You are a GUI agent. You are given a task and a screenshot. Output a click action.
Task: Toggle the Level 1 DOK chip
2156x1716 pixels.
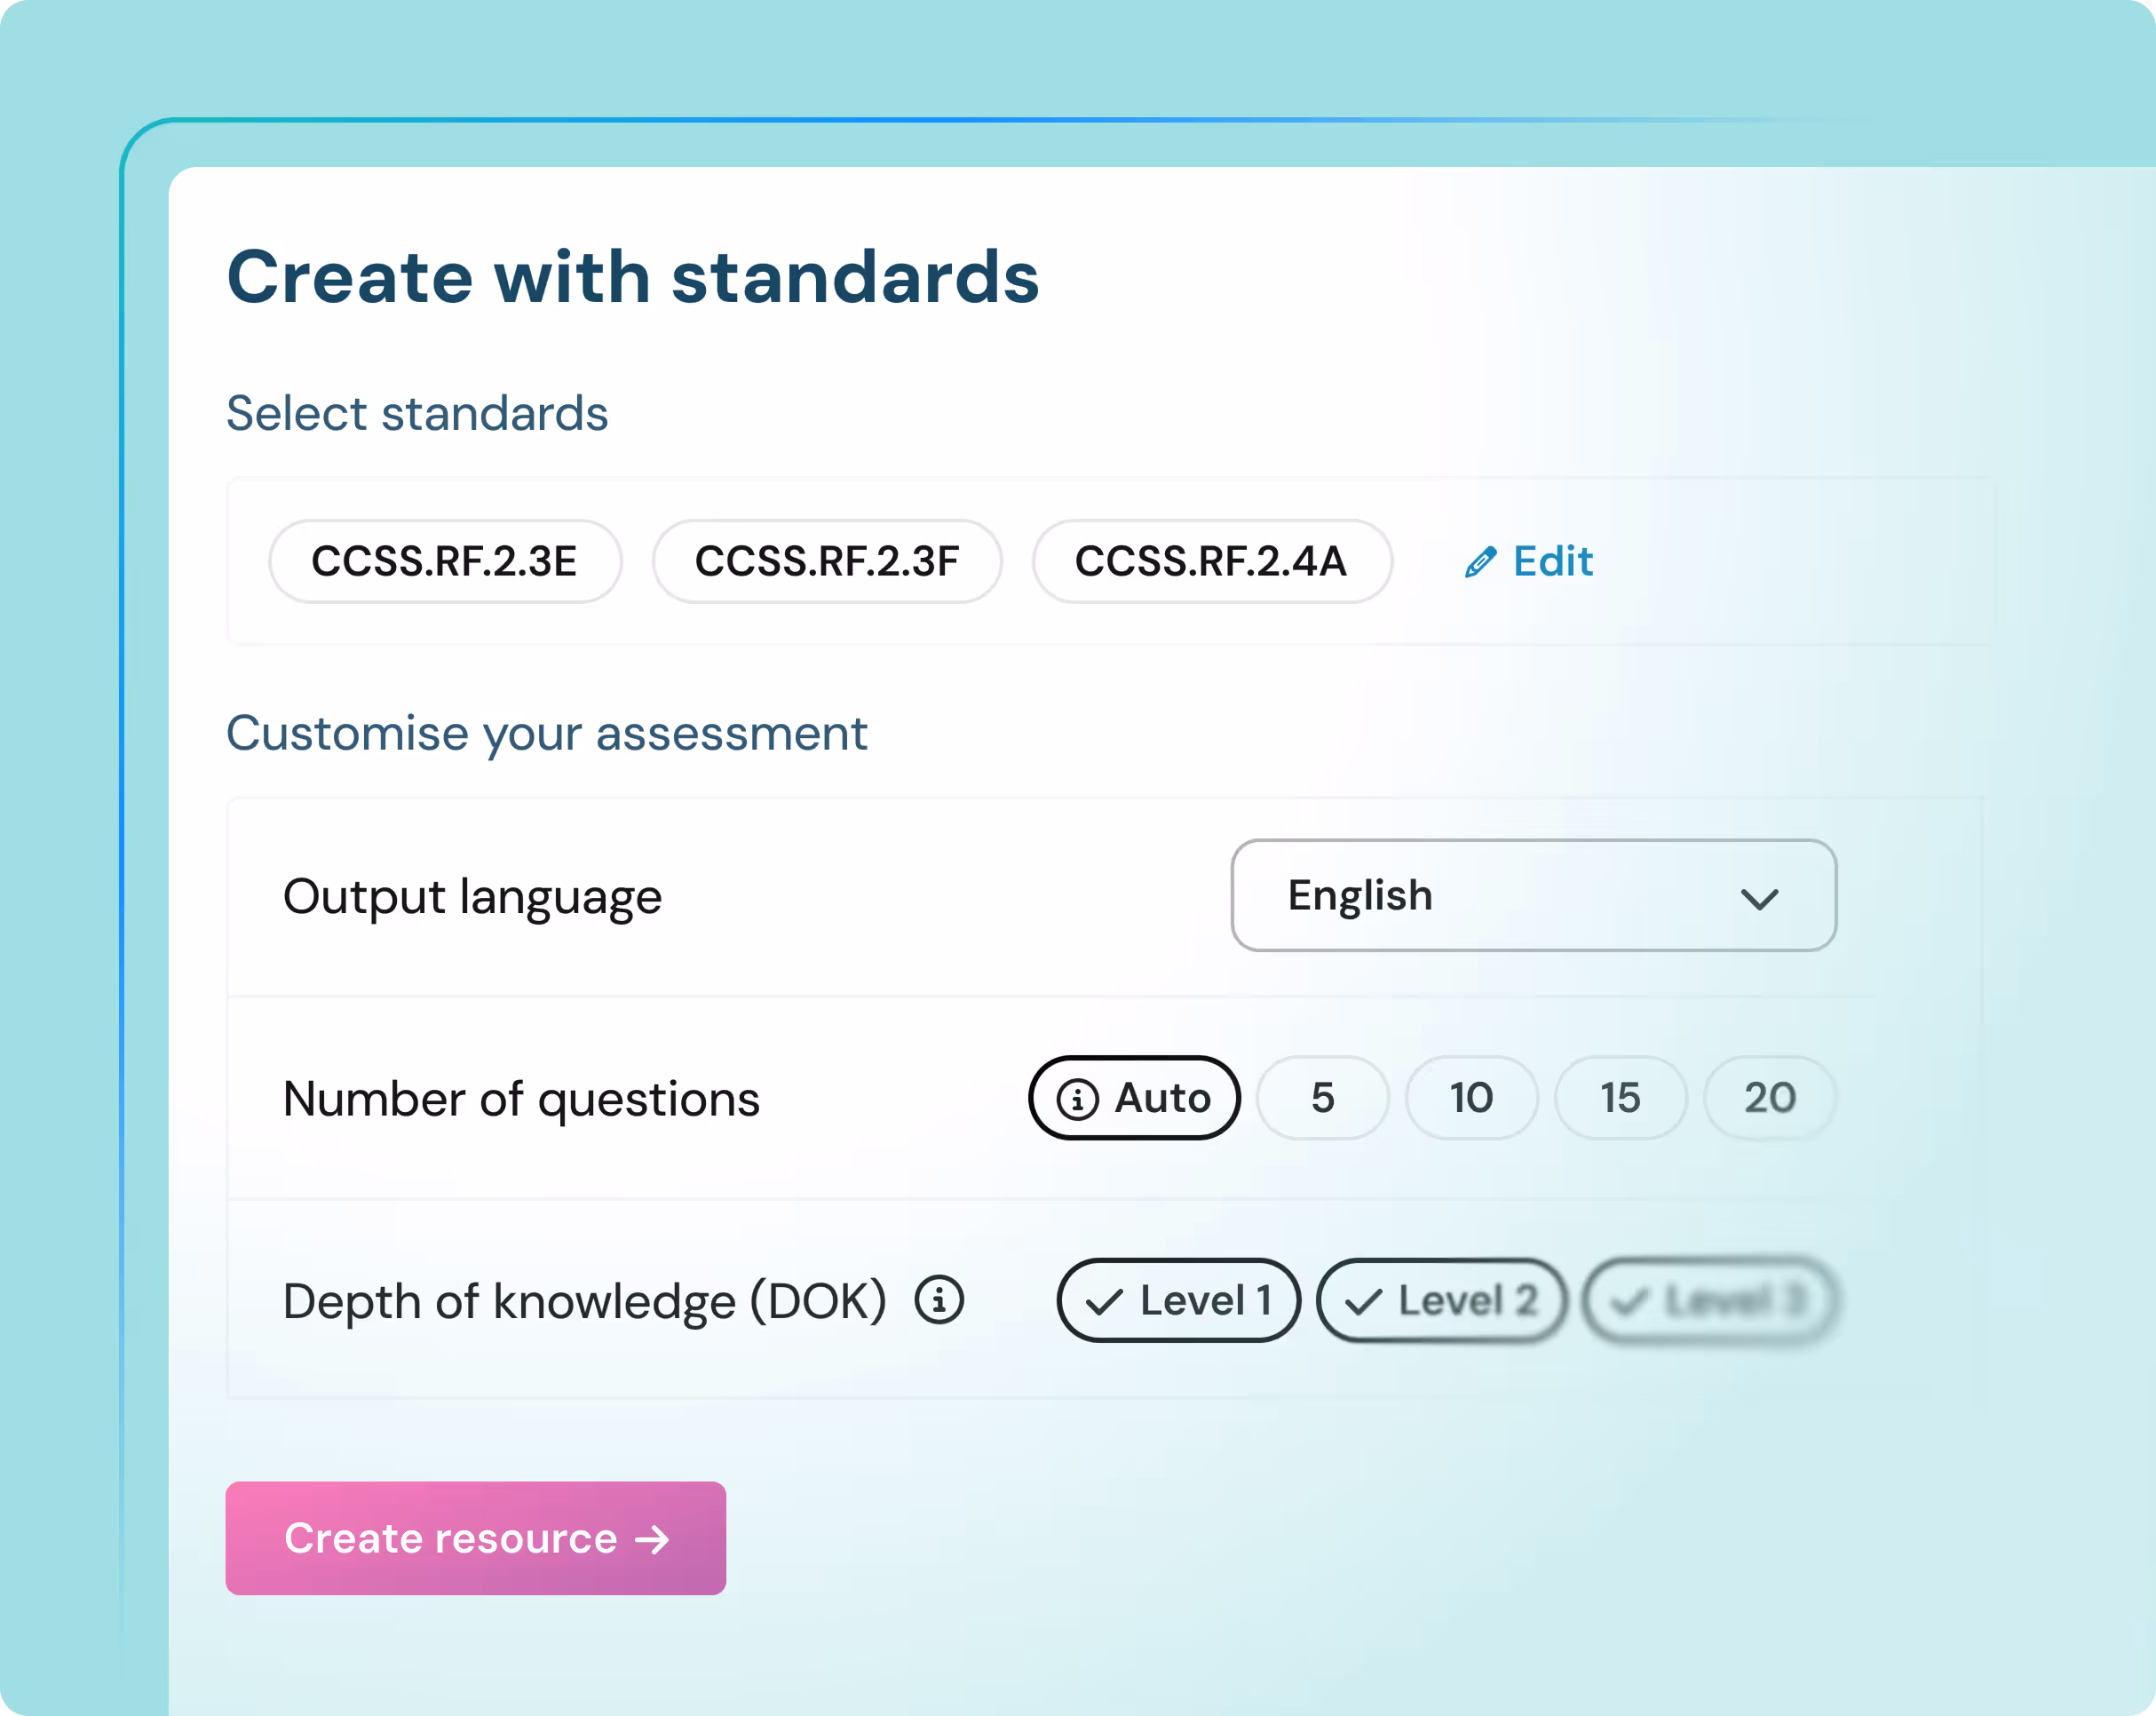(1178, 1300)
